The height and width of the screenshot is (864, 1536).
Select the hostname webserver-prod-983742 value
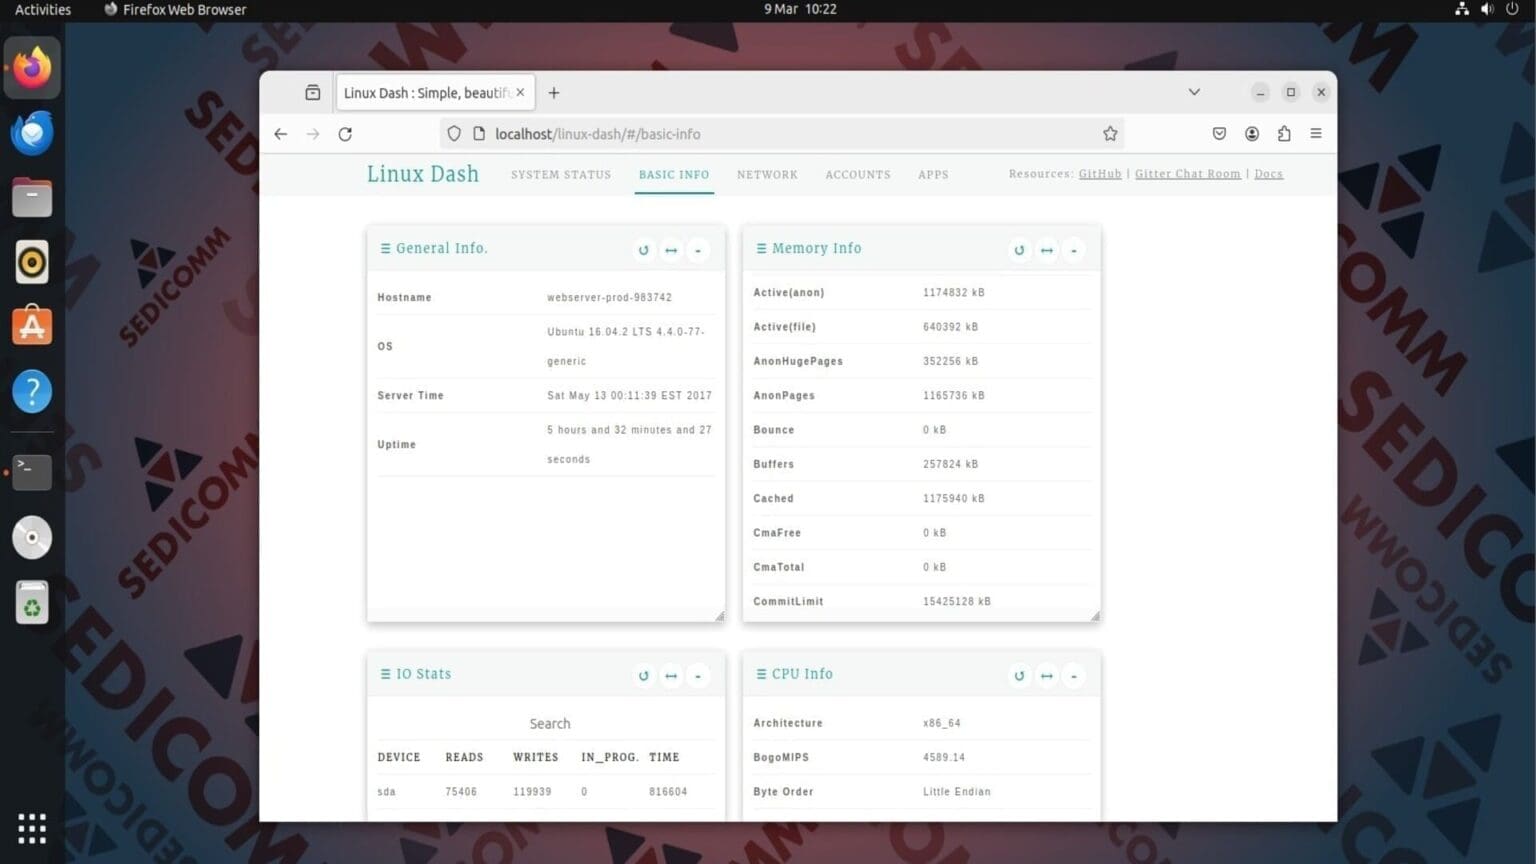point(609,298)
